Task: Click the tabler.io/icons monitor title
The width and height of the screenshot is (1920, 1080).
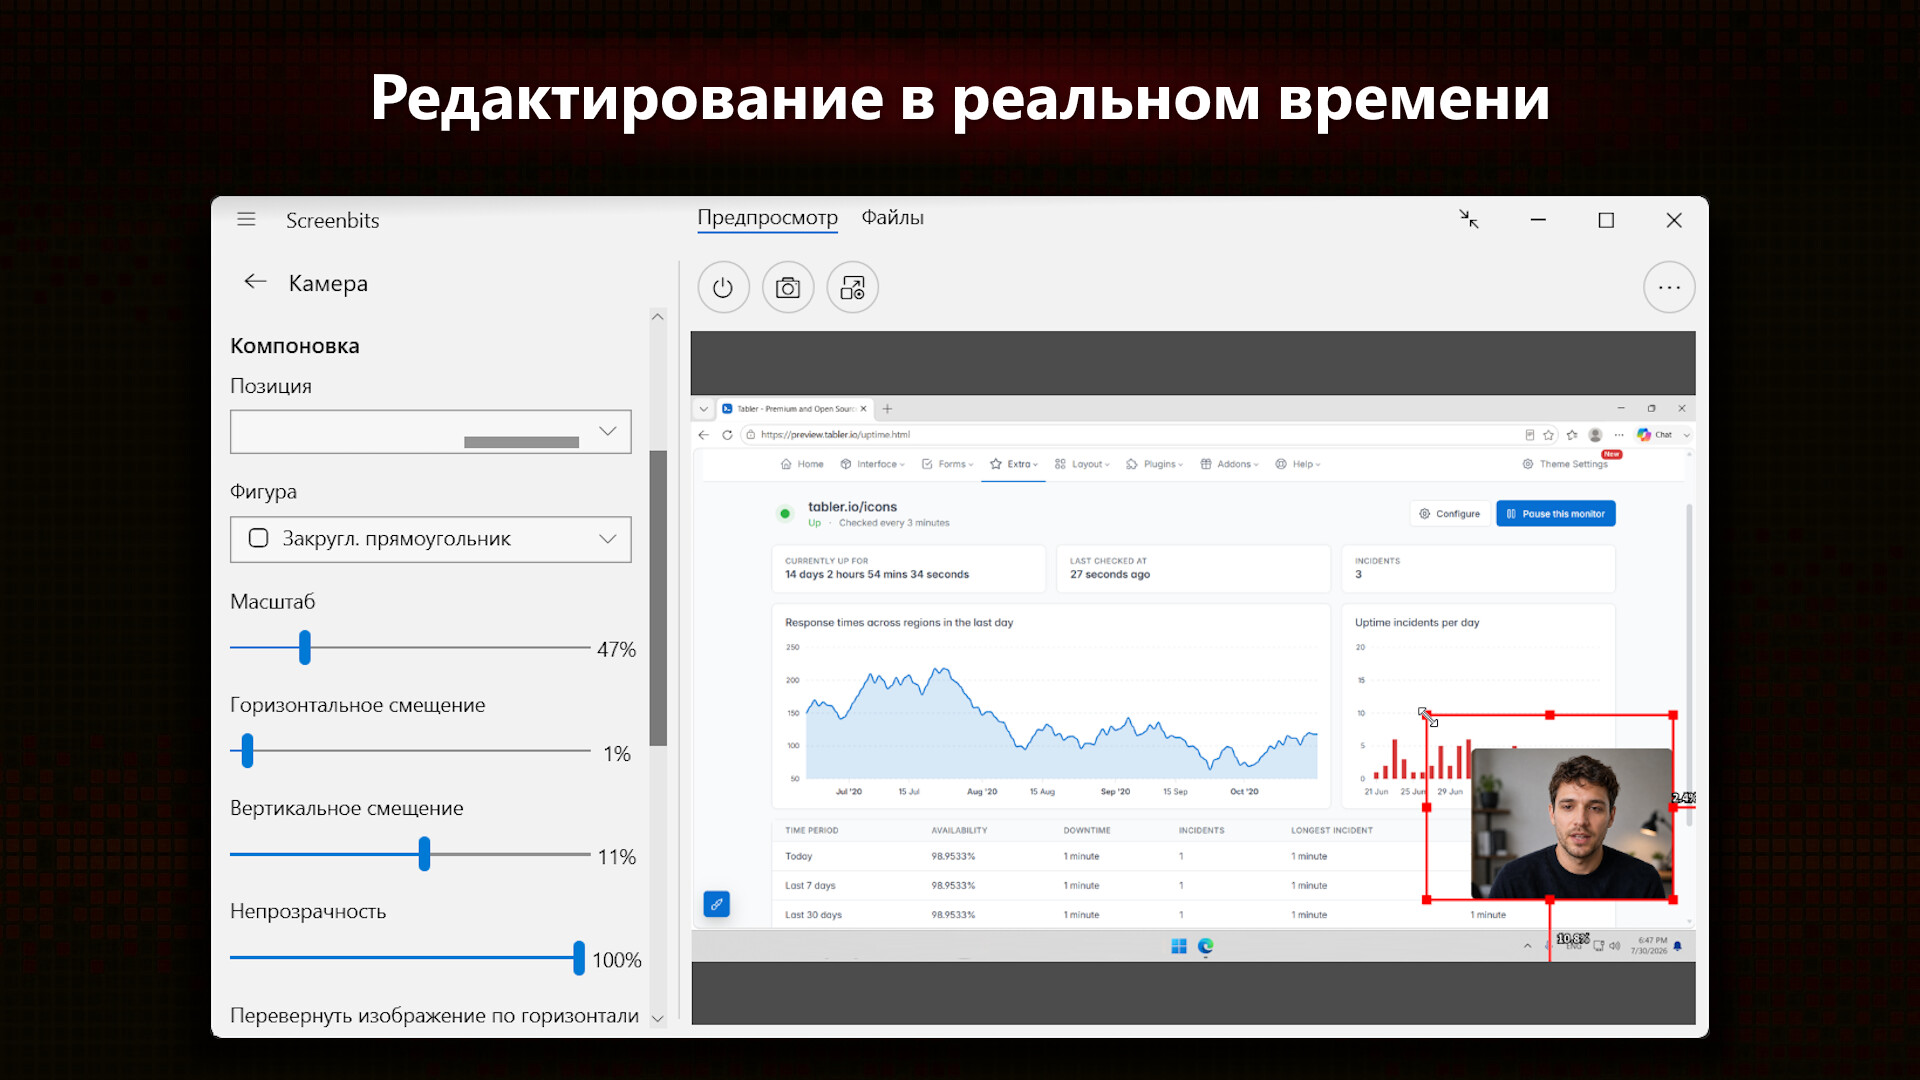Action: tap(852, 507)
